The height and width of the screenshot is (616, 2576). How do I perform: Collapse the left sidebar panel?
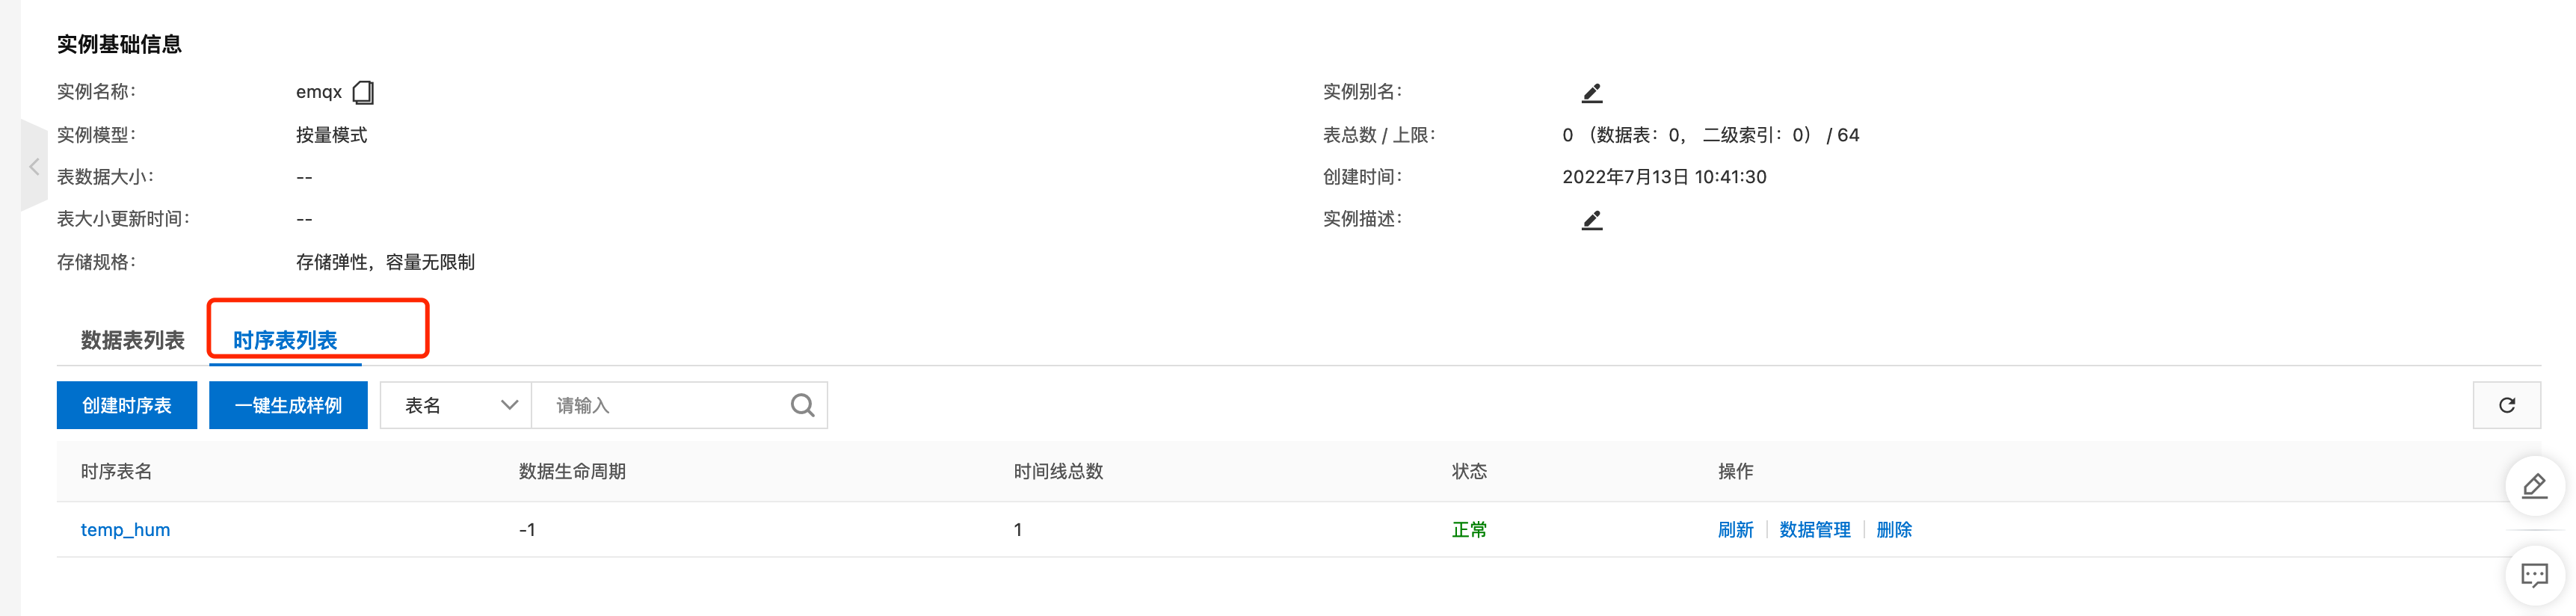pos(34,166)
